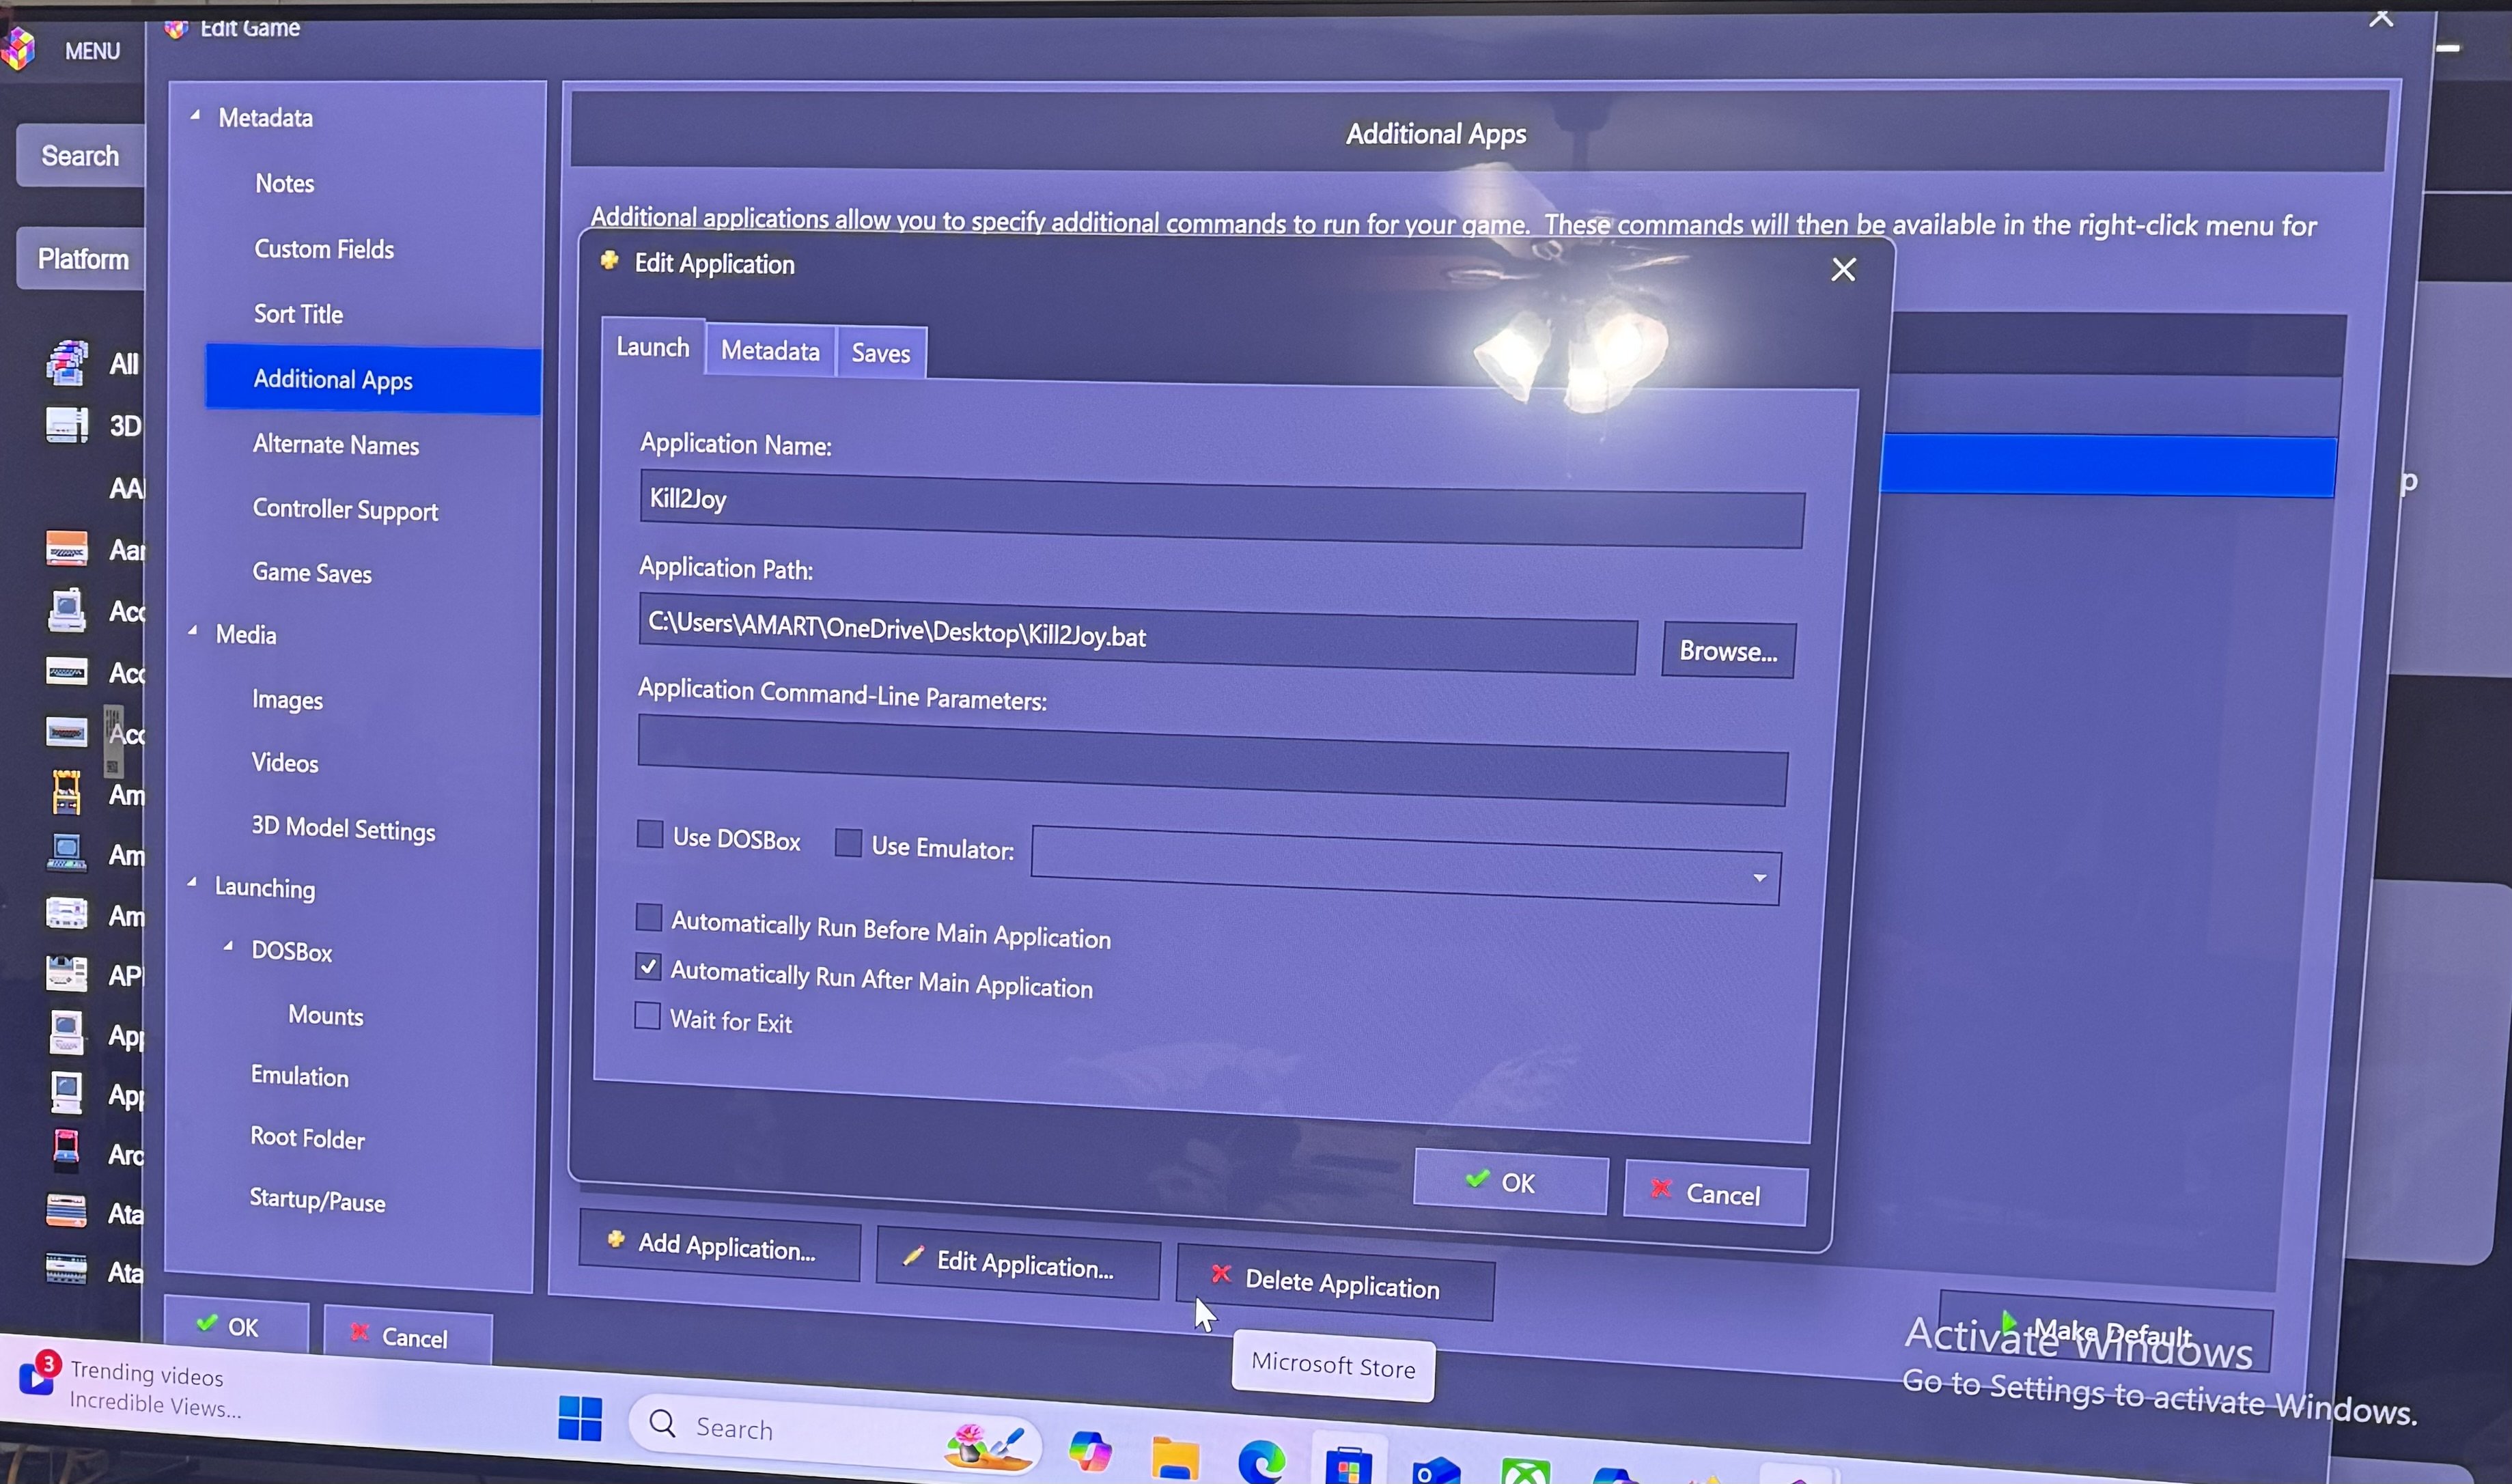
Task: Click the Delete Application button
Action: coord(1335,1282)
